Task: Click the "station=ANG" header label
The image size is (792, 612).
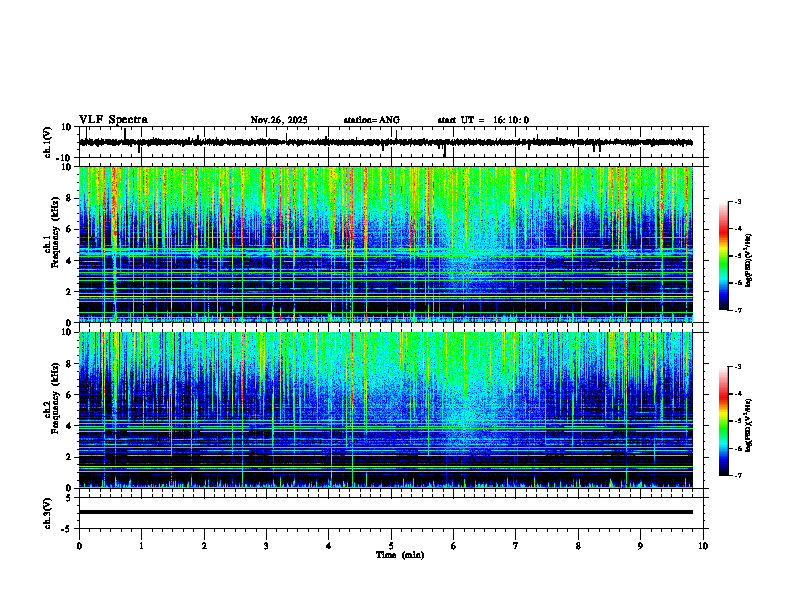Action: tap(372, 120)
